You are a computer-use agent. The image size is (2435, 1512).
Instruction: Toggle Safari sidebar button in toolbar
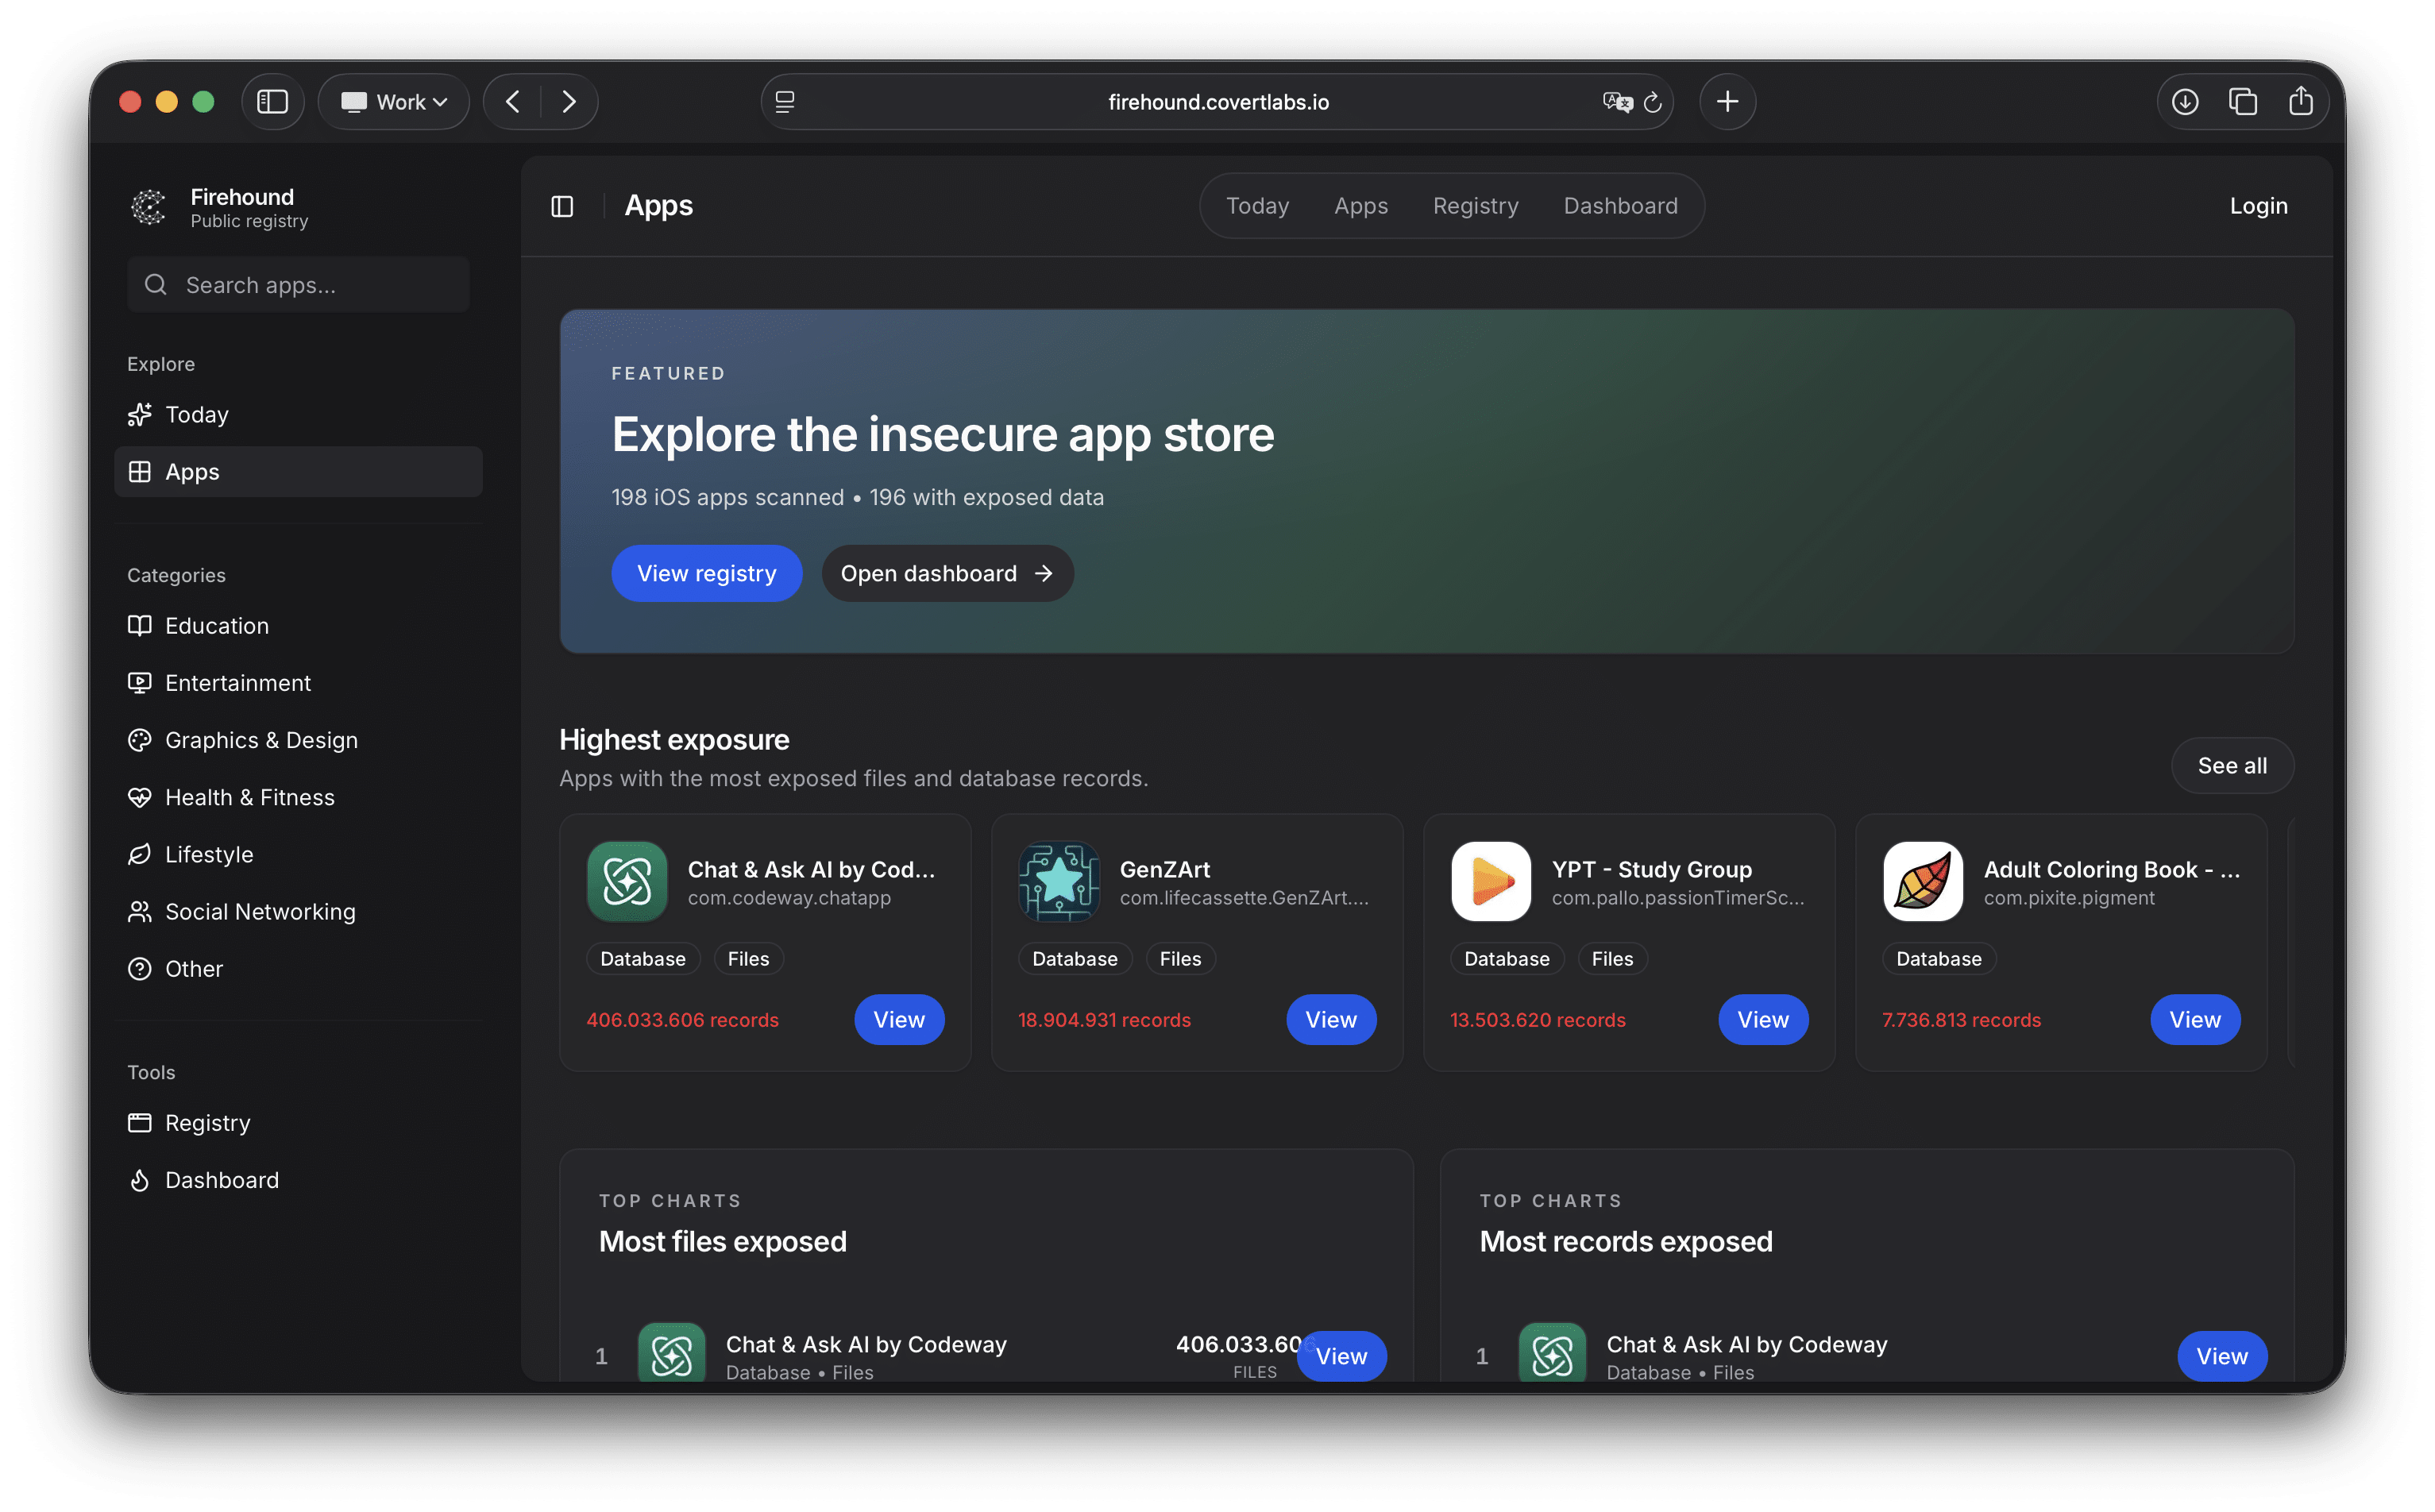click(x=272, y=102)
